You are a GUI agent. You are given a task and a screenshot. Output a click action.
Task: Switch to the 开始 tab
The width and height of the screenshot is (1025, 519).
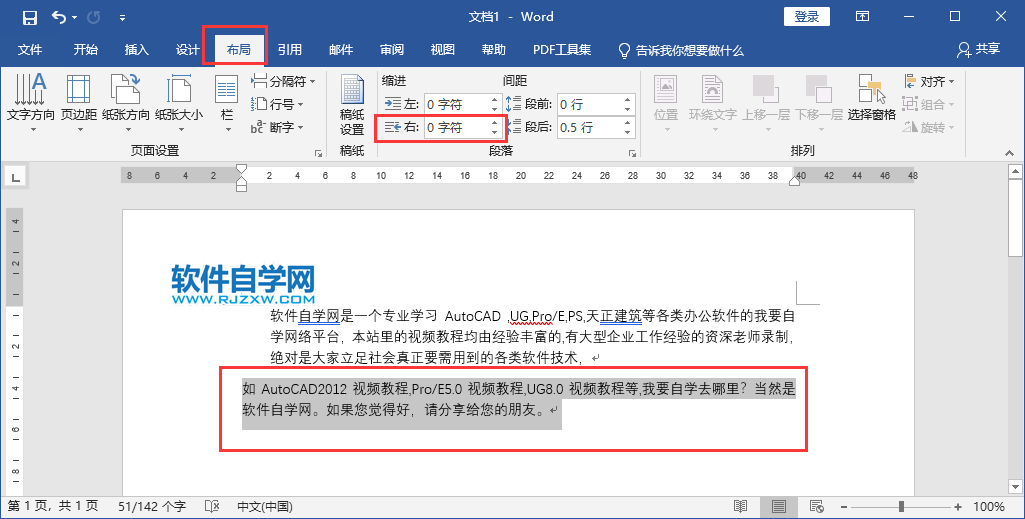pos(86,50)
